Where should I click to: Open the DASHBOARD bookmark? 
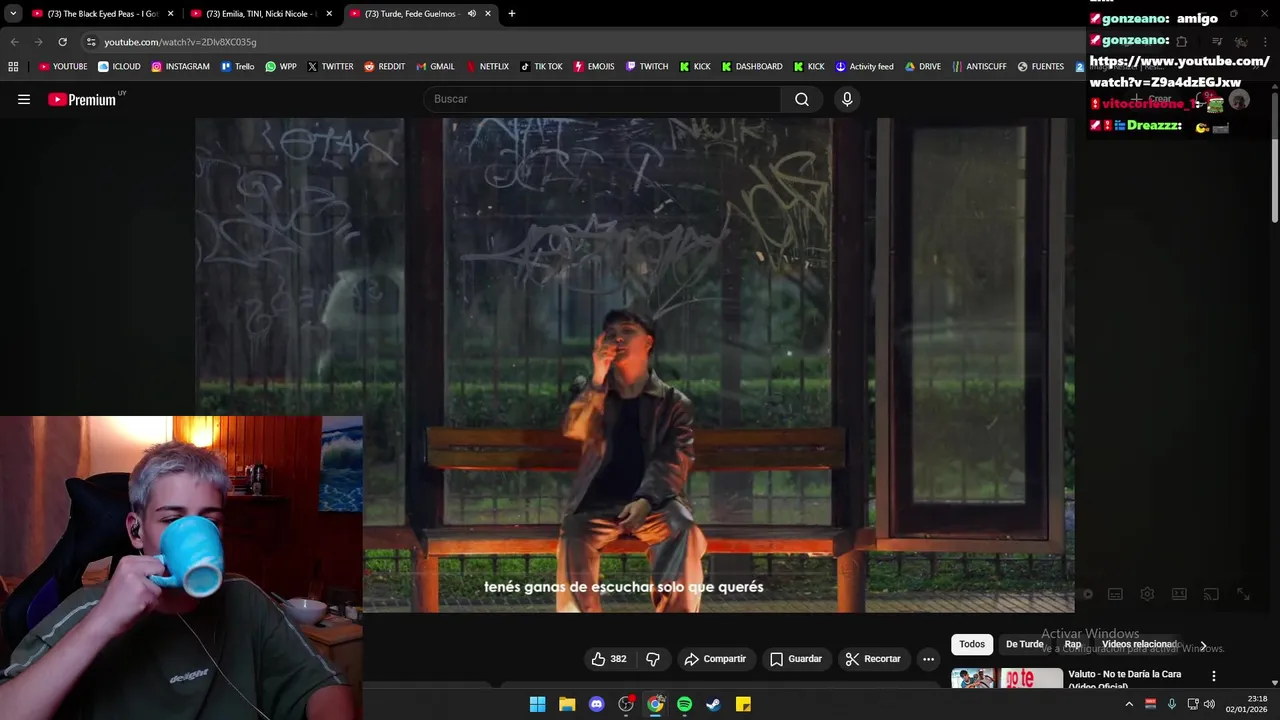coord(752,67)
